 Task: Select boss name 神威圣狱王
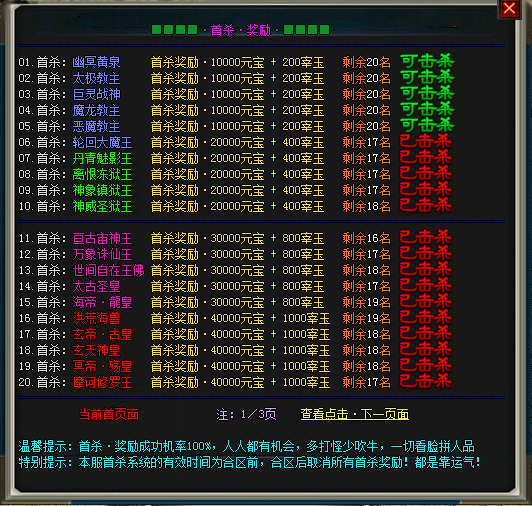[102, 206]
